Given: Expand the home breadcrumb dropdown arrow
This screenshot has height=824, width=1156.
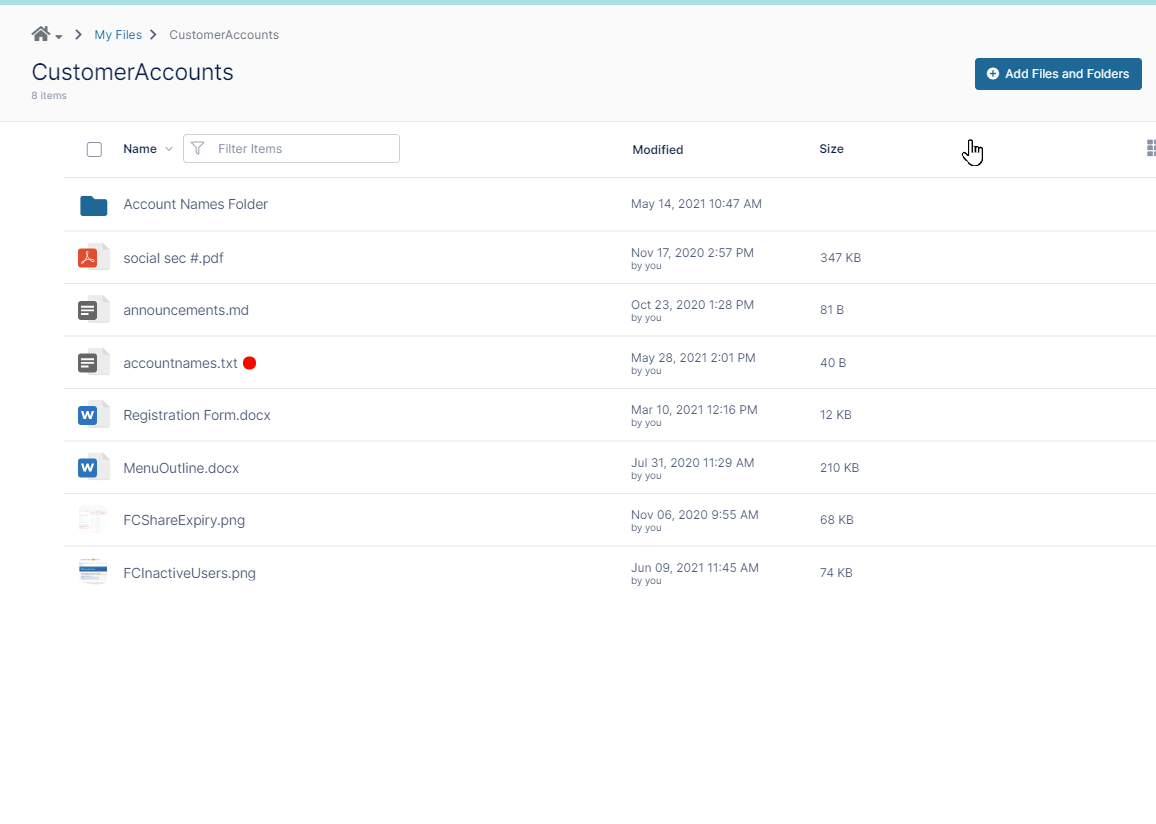Looking at the screenshot, I should point(59,37).
